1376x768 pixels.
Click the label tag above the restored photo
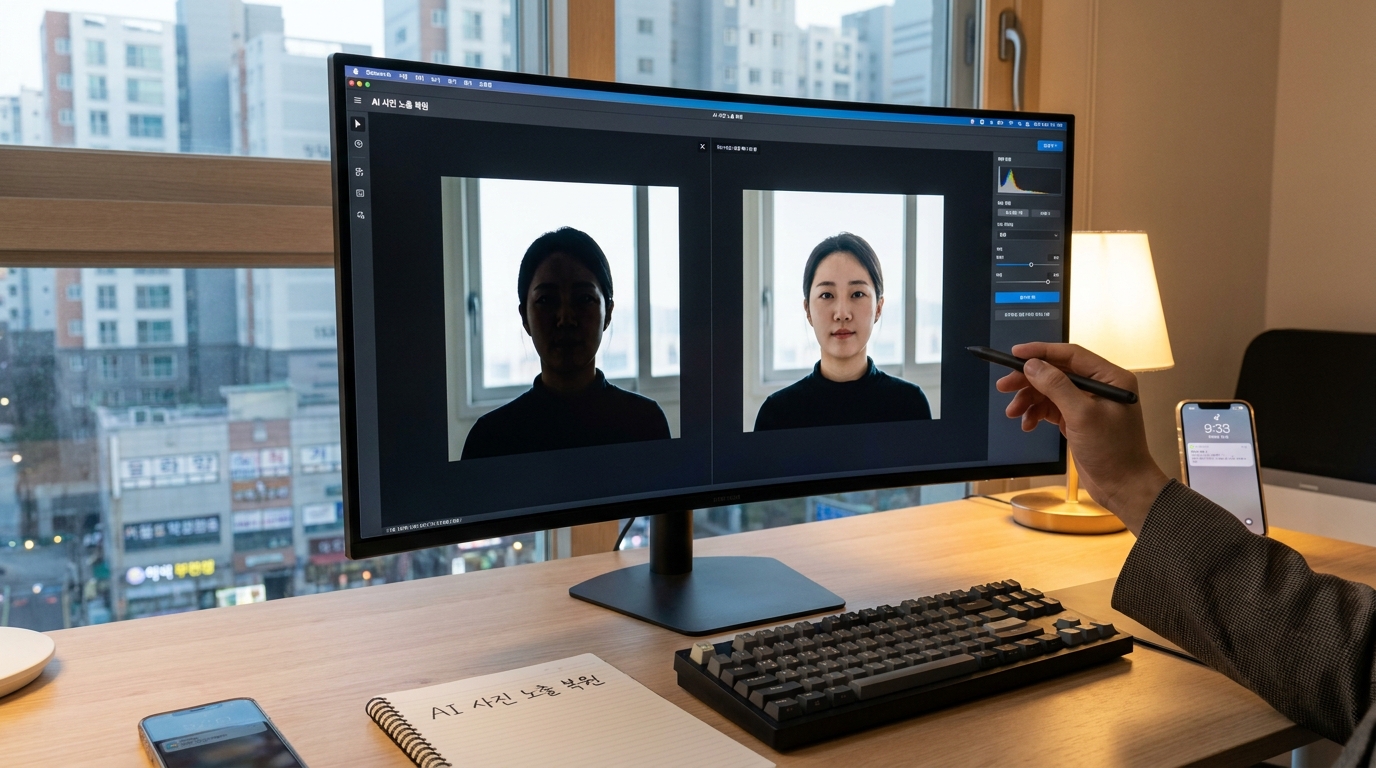tap(736, 149)
